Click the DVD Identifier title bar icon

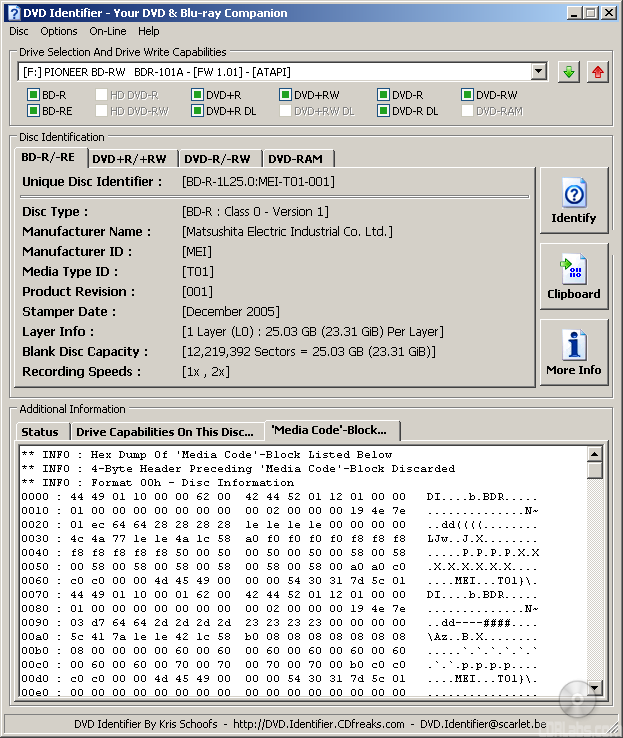click(12, 12)
